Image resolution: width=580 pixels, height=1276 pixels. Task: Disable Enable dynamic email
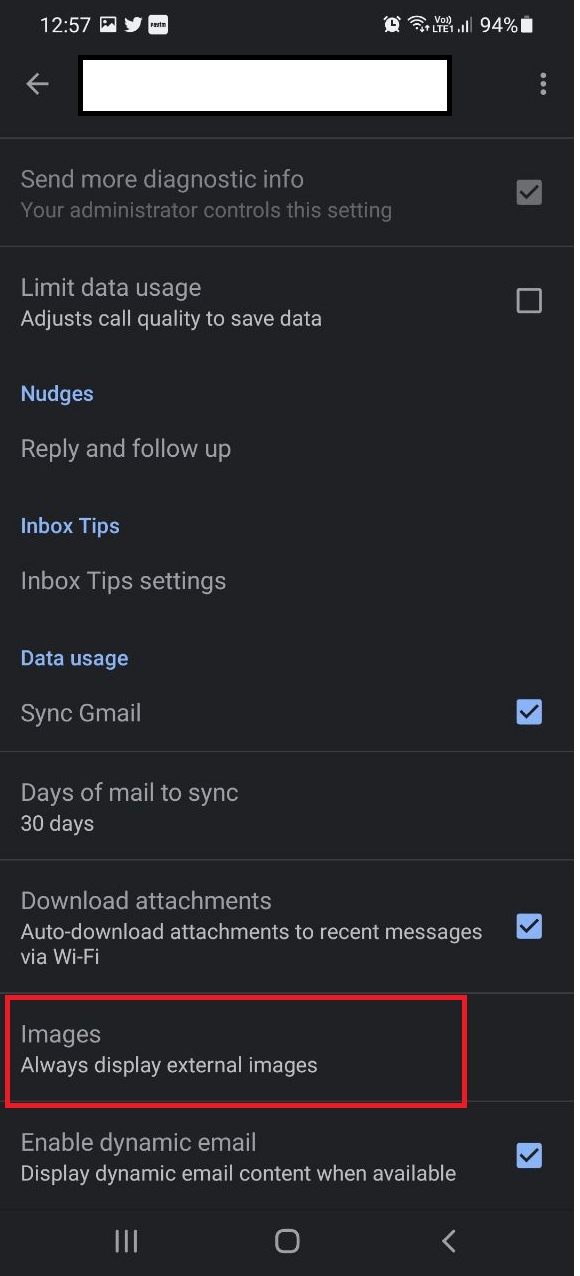point(529,1156)
